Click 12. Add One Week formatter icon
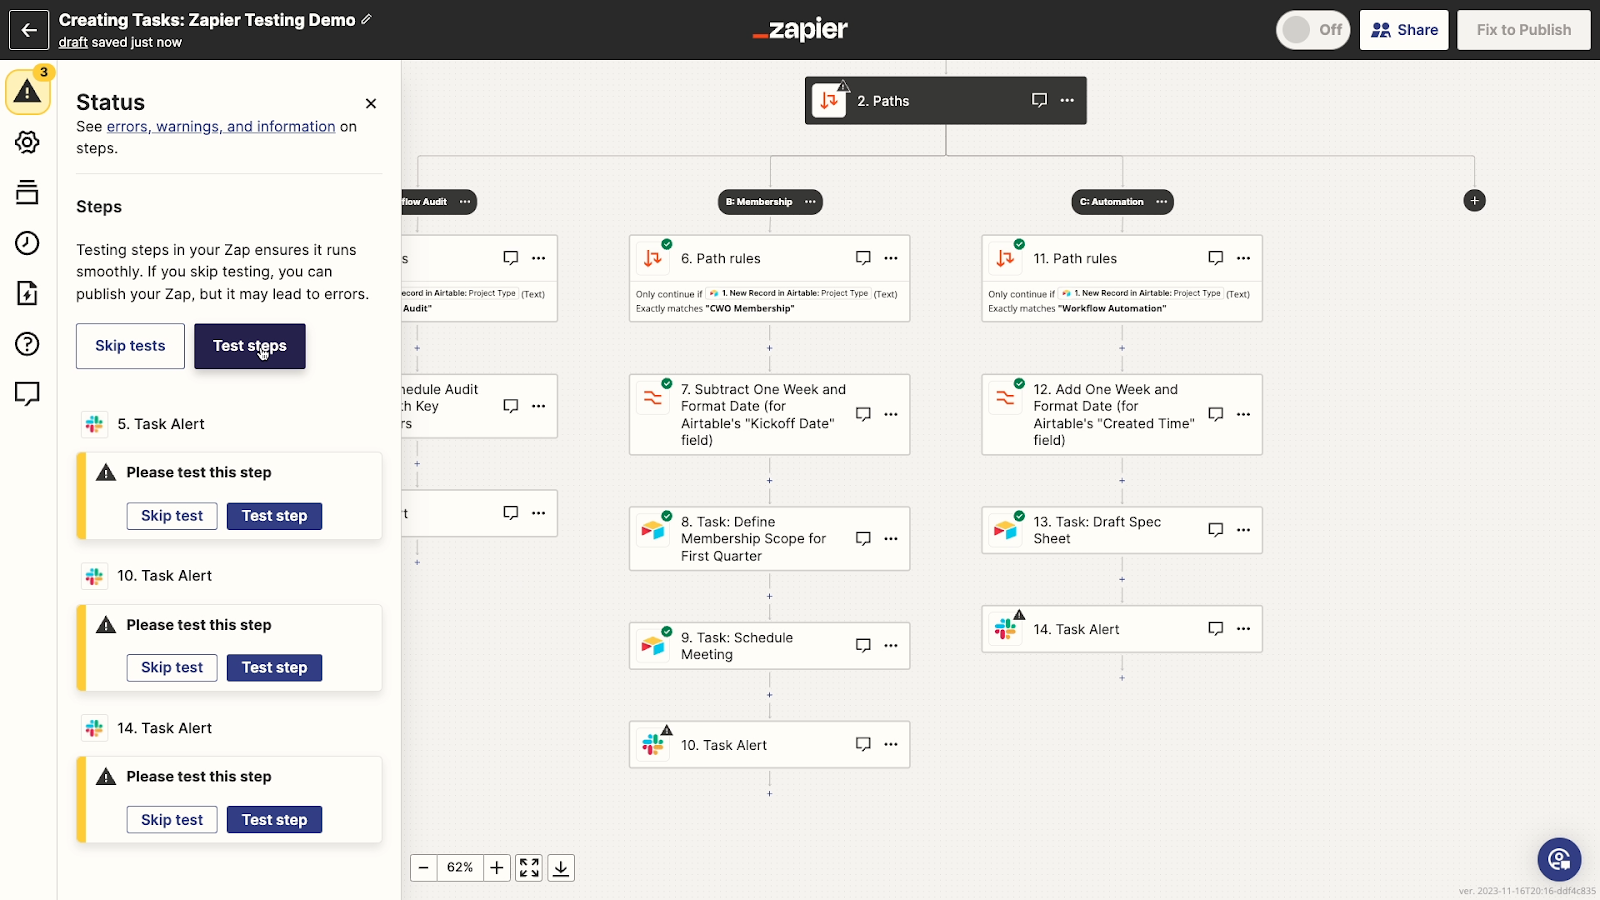Screen dimensions: 1600x900 (1005, 398)
